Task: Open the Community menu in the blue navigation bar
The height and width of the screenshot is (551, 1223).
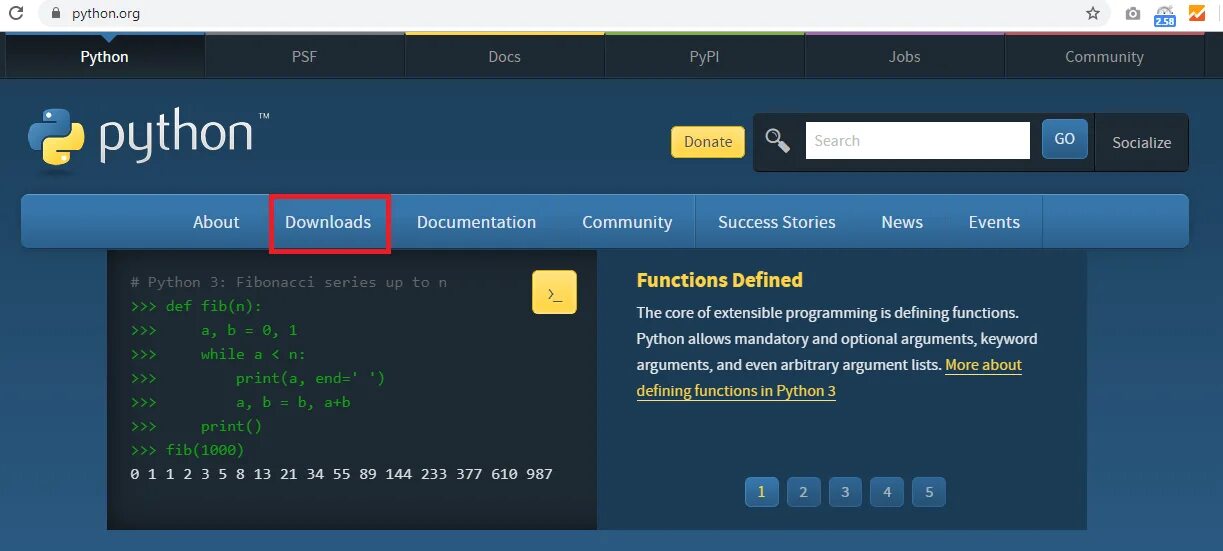Action: click(x=627, y=222)
